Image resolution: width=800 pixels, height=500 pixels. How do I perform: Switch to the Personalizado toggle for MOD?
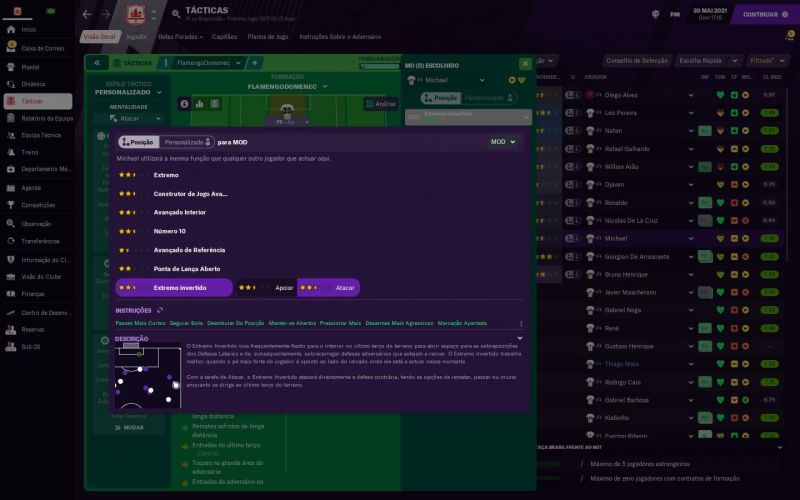pyautogui.click(x=187, y=142)
